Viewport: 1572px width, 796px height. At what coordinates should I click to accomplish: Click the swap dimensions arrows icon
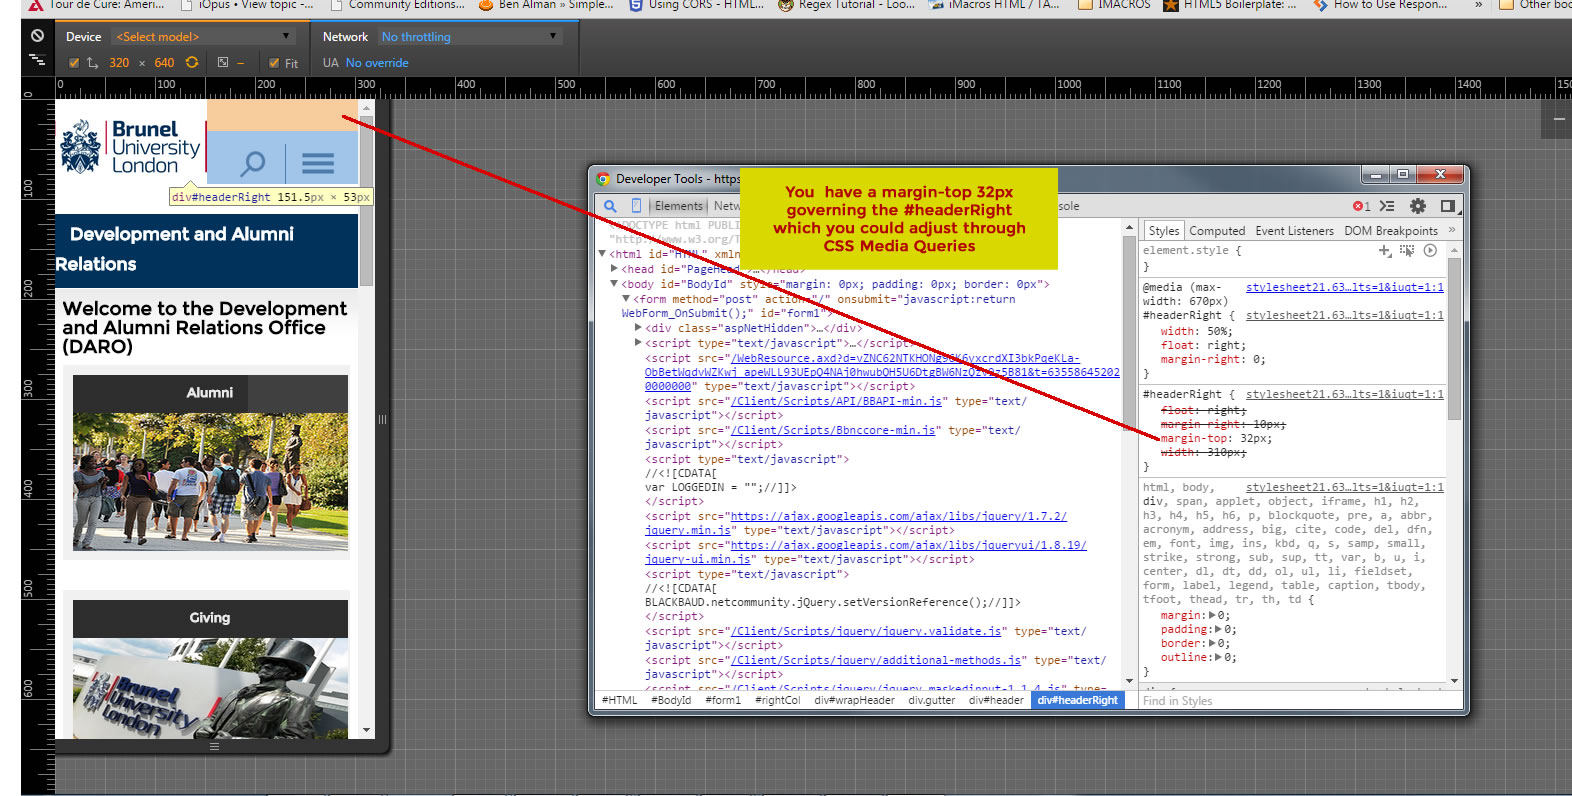tap(92, 62)
